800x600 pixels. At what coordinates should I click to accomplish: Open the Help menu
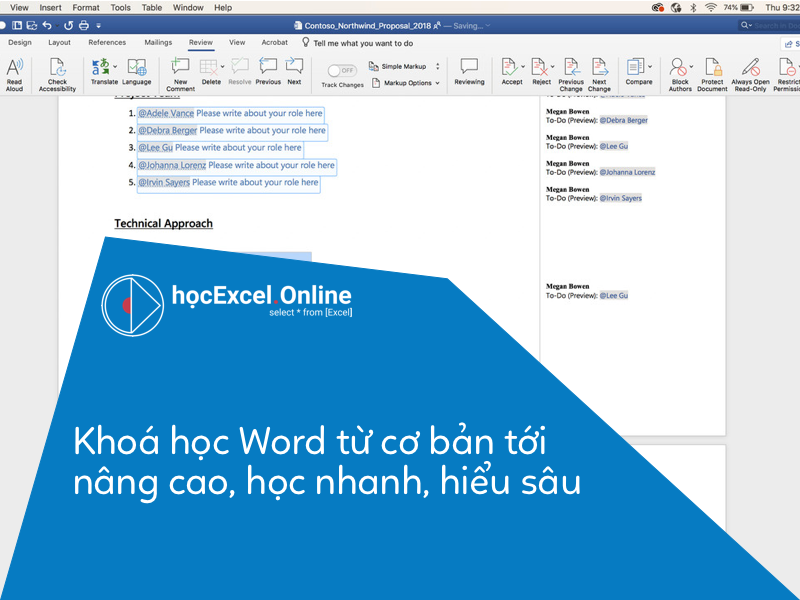[223, 8]
